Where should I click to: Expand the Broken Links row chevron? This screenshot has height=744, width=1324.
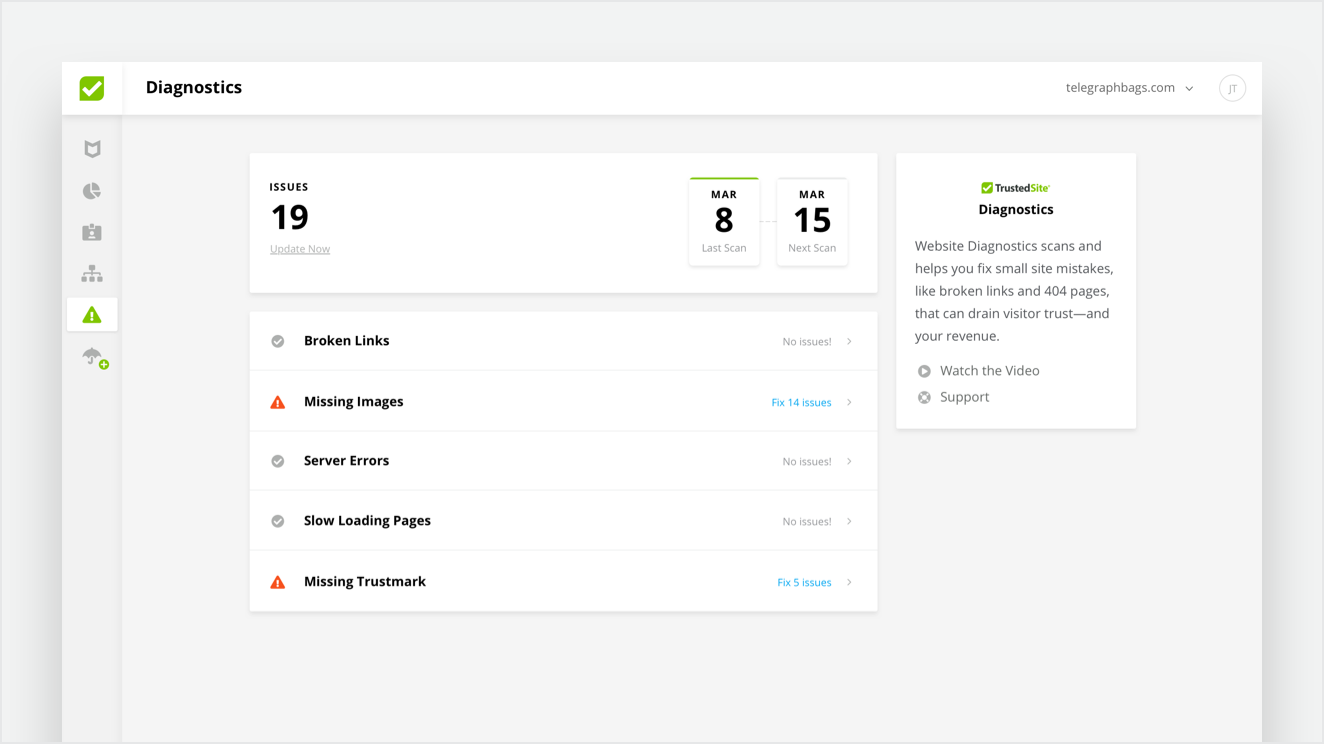[x=849, y=342]
